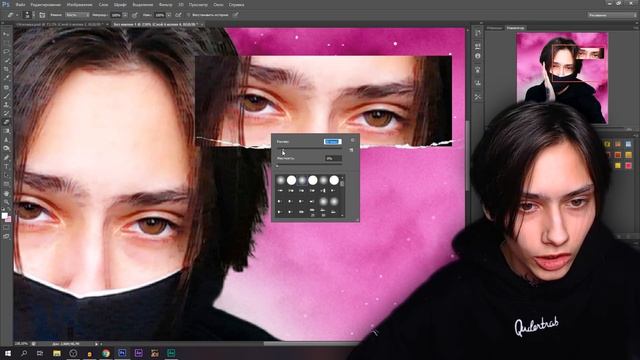Select the Path Selection arrow tool

coord(6,175)
